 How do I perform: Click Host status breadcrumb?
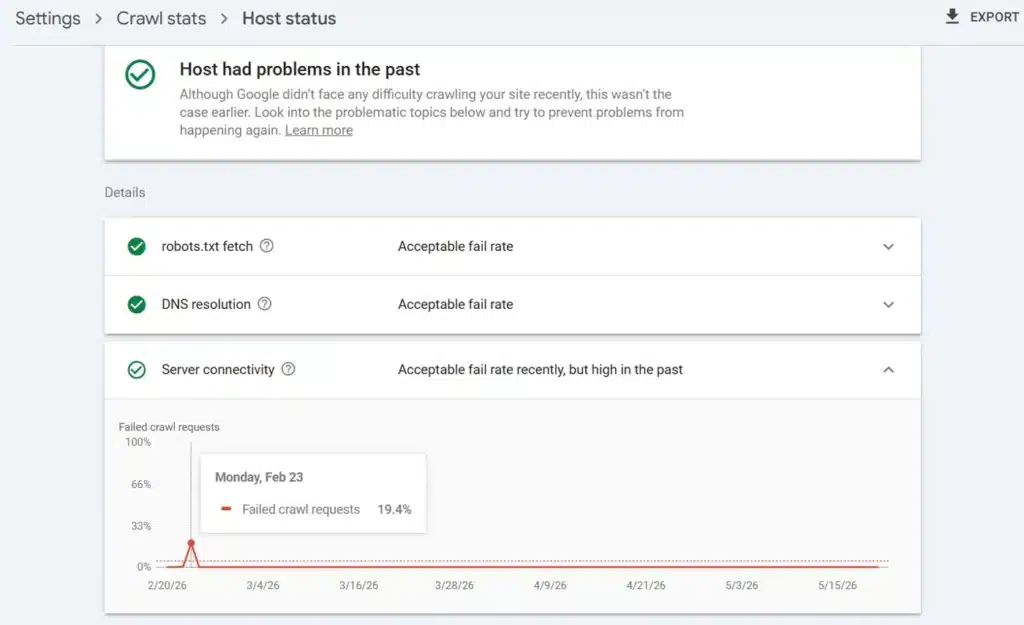(289, 18)
